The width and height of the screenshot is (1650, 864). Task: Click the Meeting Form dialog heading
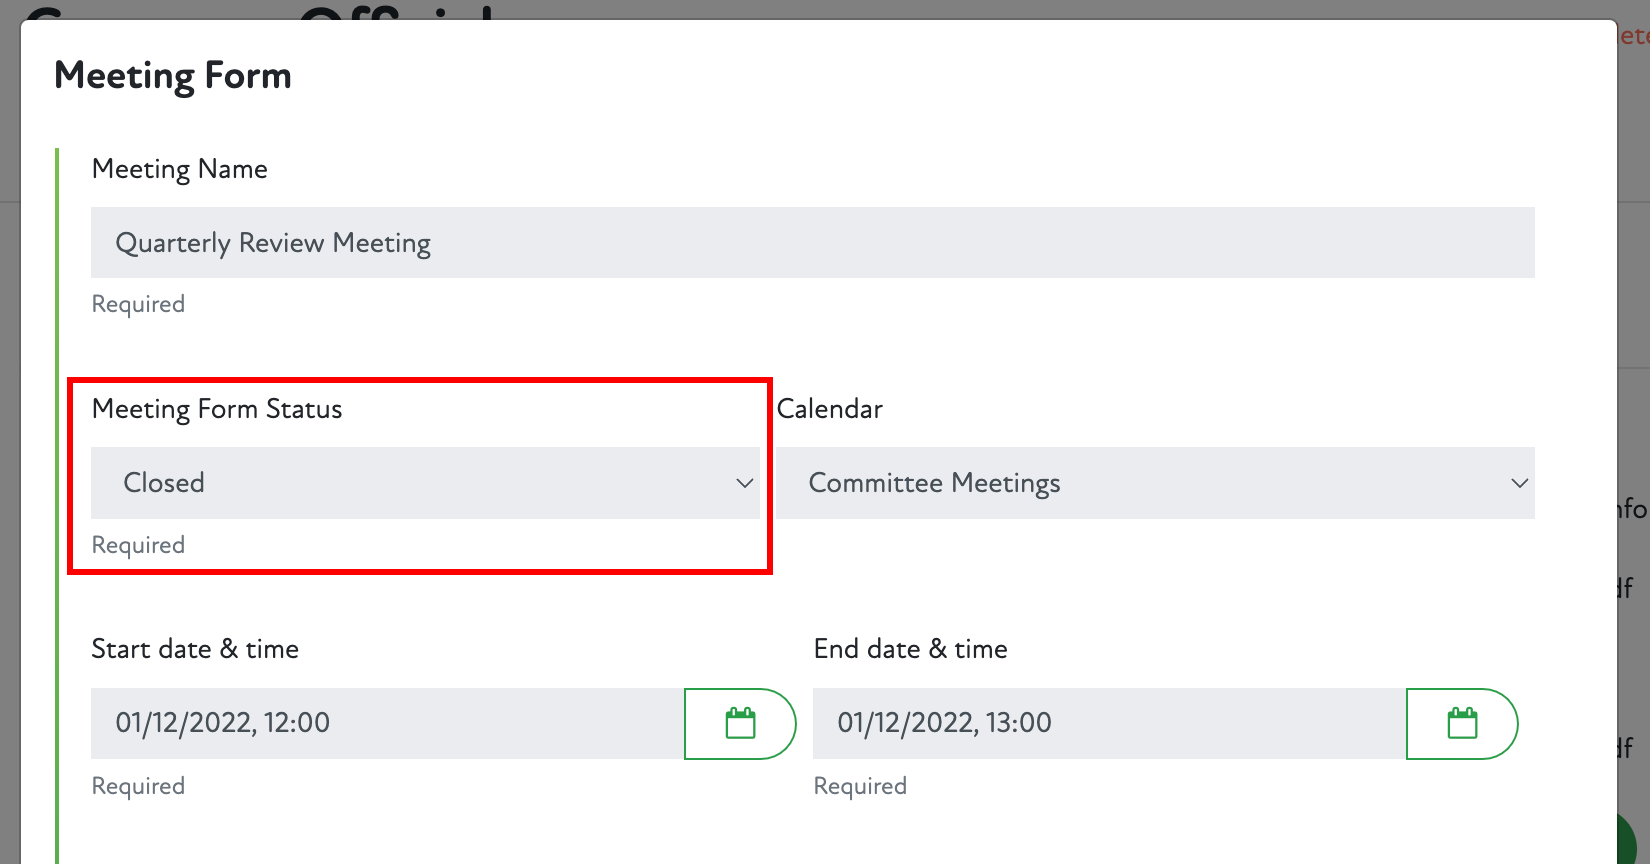click(x=173, y=76)
